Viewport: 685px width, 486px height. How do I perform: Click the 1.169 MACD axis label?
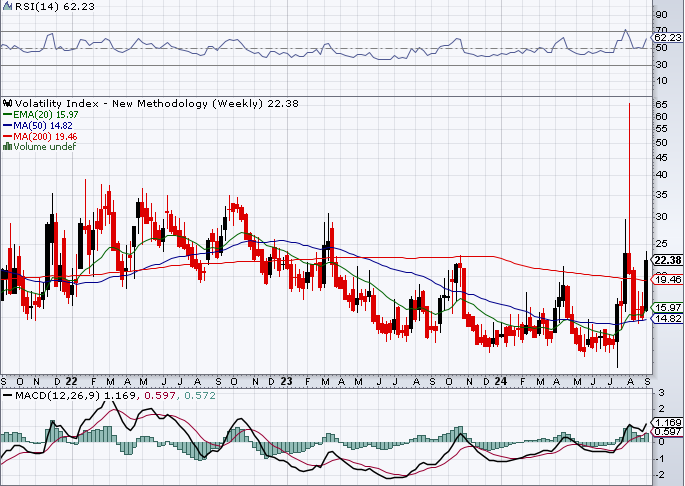[667, 422]
